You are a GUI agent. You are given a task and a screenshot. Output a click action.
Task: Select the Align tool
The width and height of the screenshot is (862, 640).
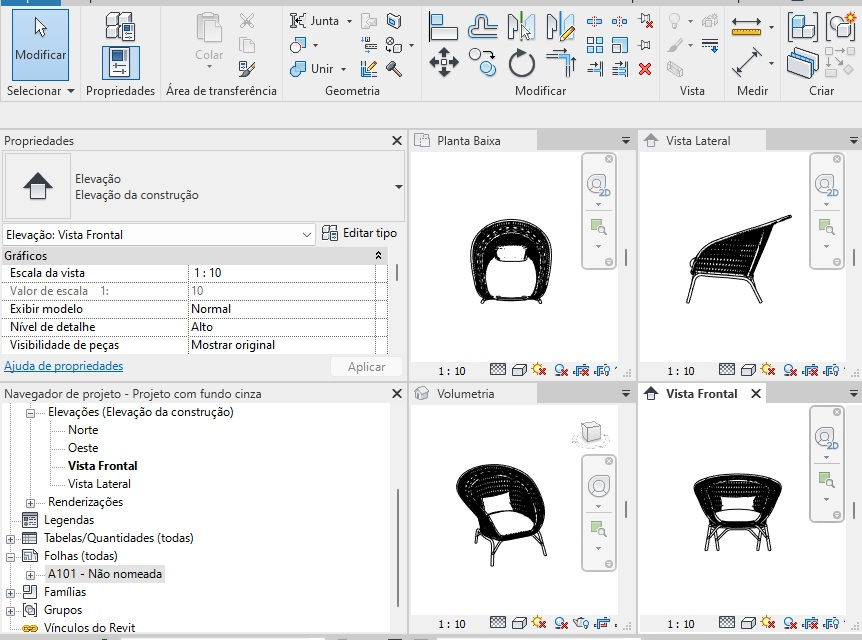[443, 26]
